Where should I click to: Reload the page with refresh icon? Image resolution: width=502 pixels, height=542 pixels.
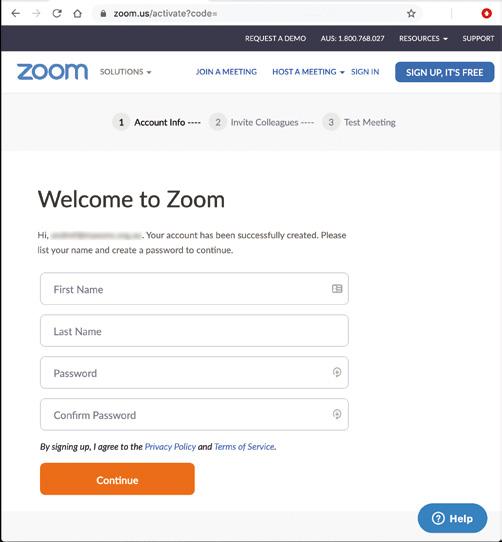tap(57, 13)
